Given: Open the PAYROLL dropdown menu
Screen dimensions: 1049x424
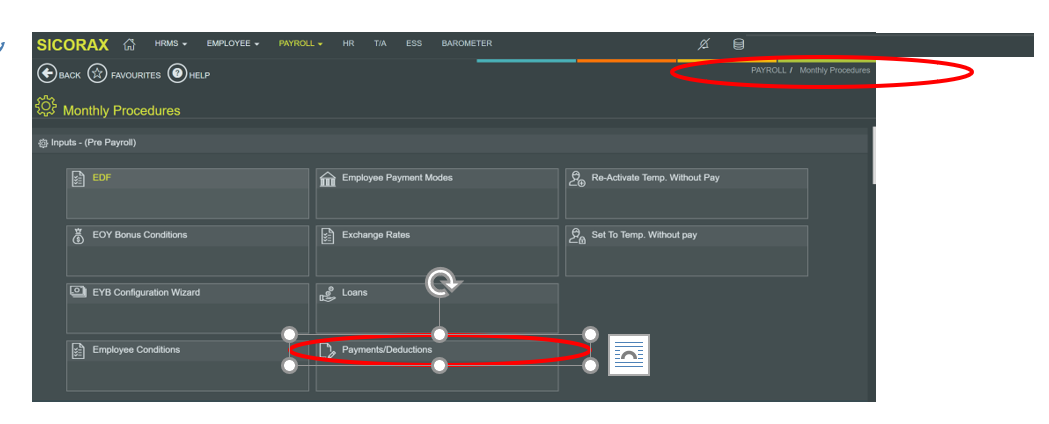Looking at the screenshot, I should 300,44.
